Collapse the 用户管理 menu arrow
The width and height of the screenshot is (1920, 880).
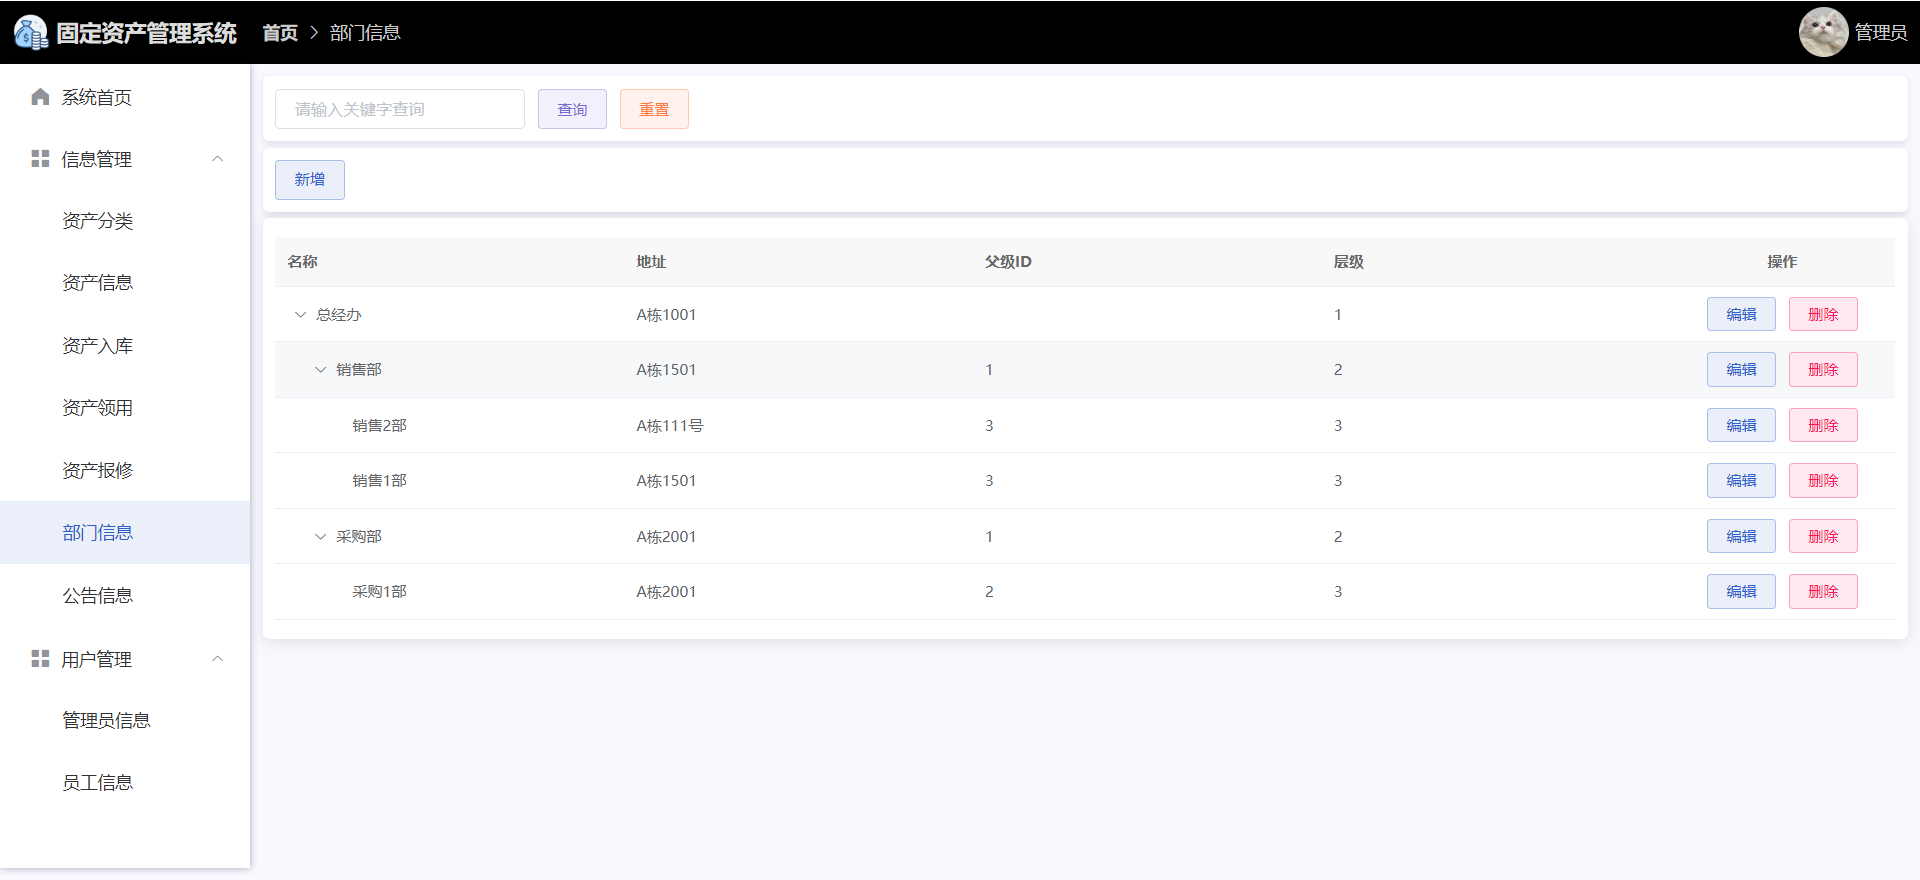pos(218,659)
